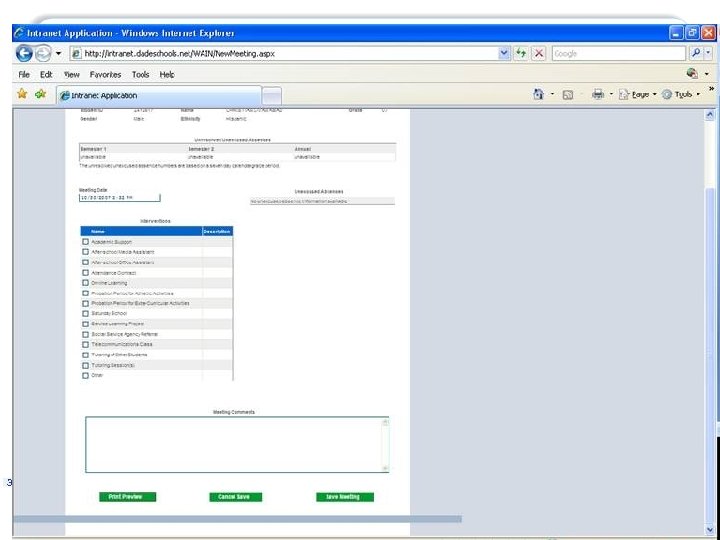Go back with the browser Back arrow
This screenshot has height=540, width=720.
point(24,54)
